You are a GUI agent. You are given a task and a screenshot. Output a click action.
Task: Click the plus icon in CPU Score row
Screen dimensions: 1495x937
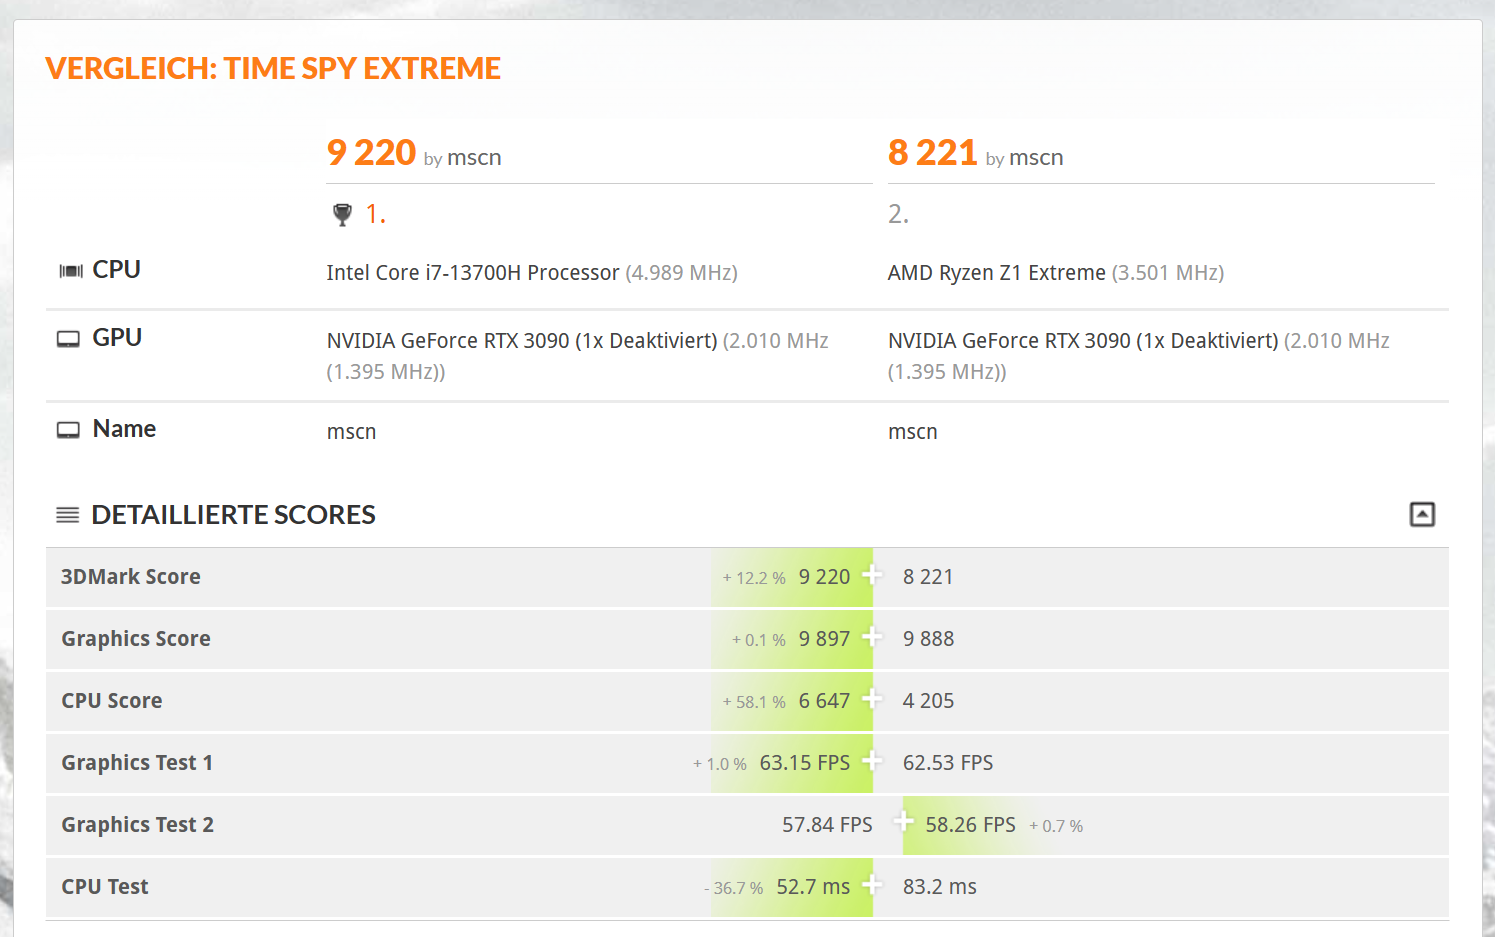pos(872,698)
